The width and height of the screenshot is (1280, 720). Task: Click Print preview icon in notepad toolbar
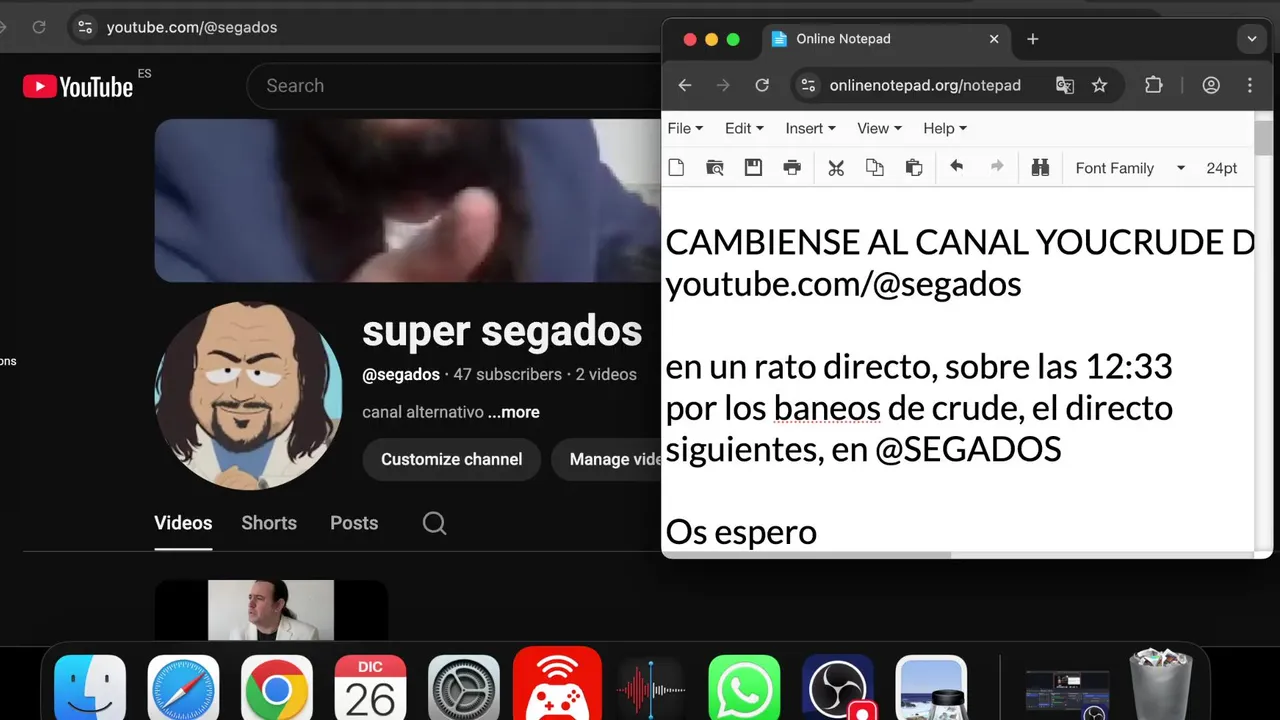(x=715, y=168)
